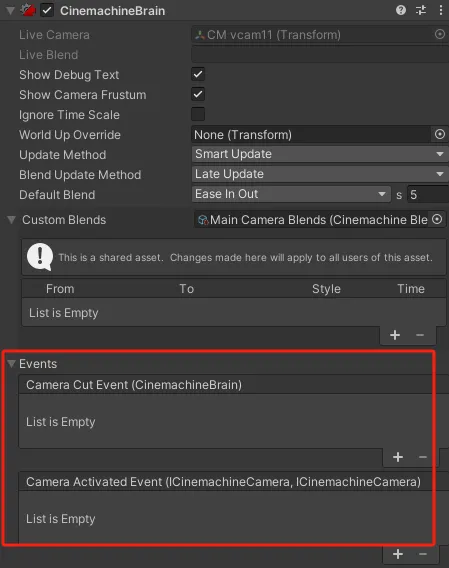The height and width of the screenshot is (568, 449).
Task: Collapse the Events foldout
Action: 11,363
